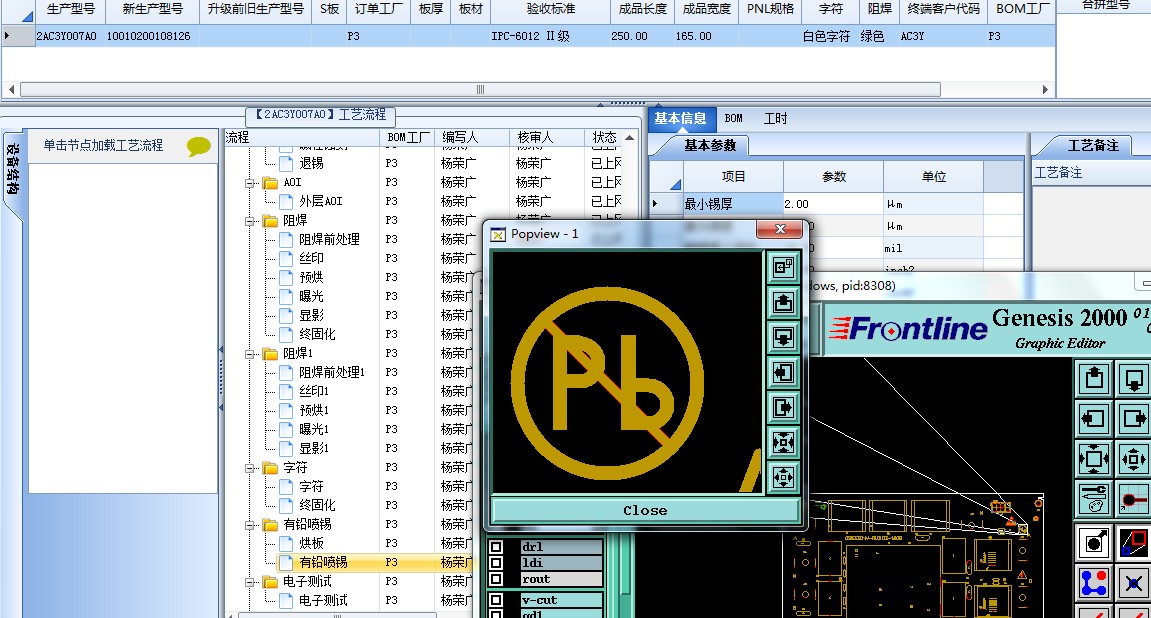Screen dimensions: 1151x618
Task: Collapse the 电子测试 folder node
Action: (250, 582)
